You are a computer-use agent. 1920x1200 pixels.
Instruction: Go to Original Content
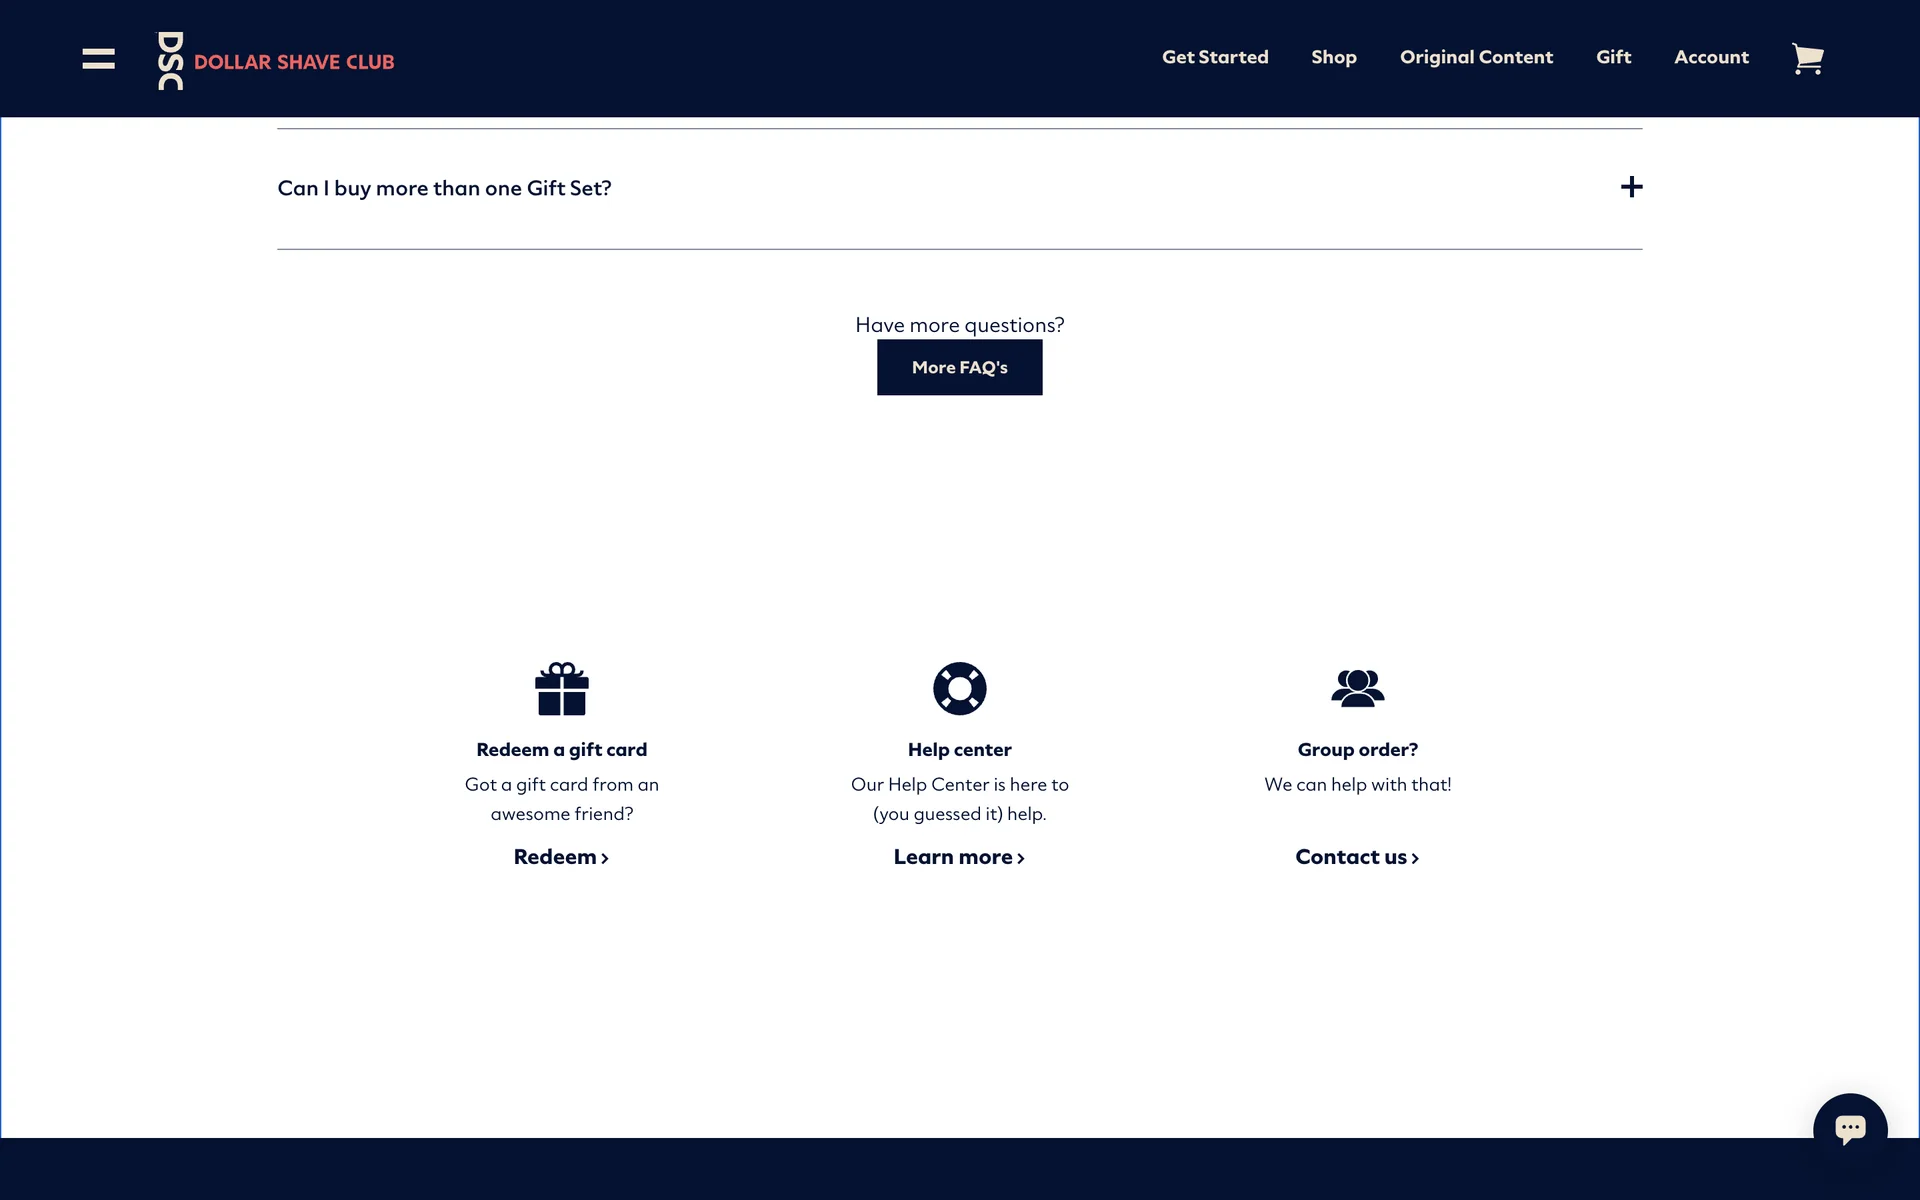pyautogui.click(x=1476, y=57)
